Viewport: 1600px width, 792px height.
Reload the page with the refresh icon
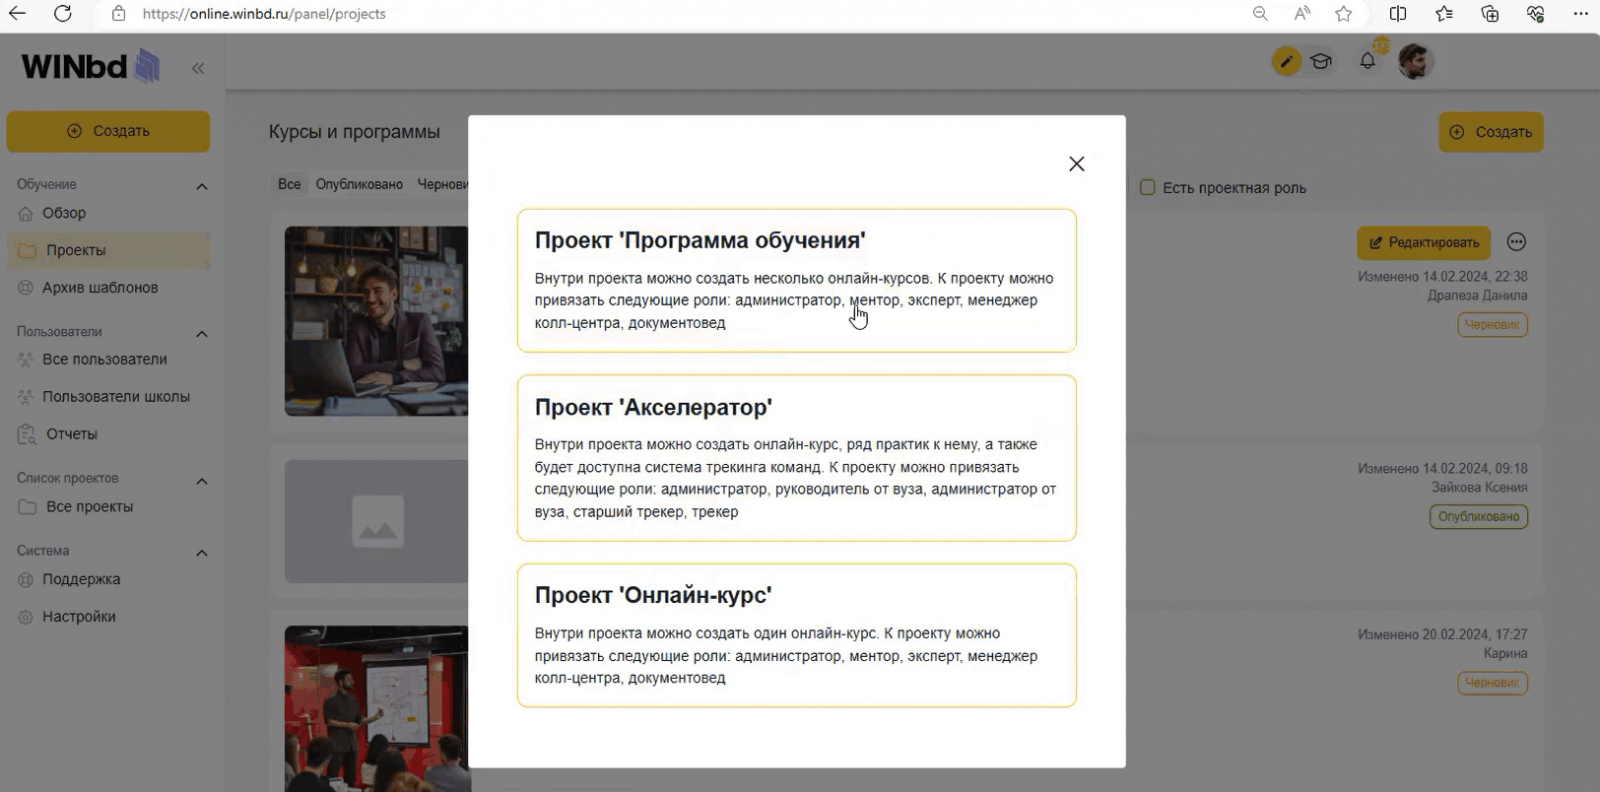[63, 14]
